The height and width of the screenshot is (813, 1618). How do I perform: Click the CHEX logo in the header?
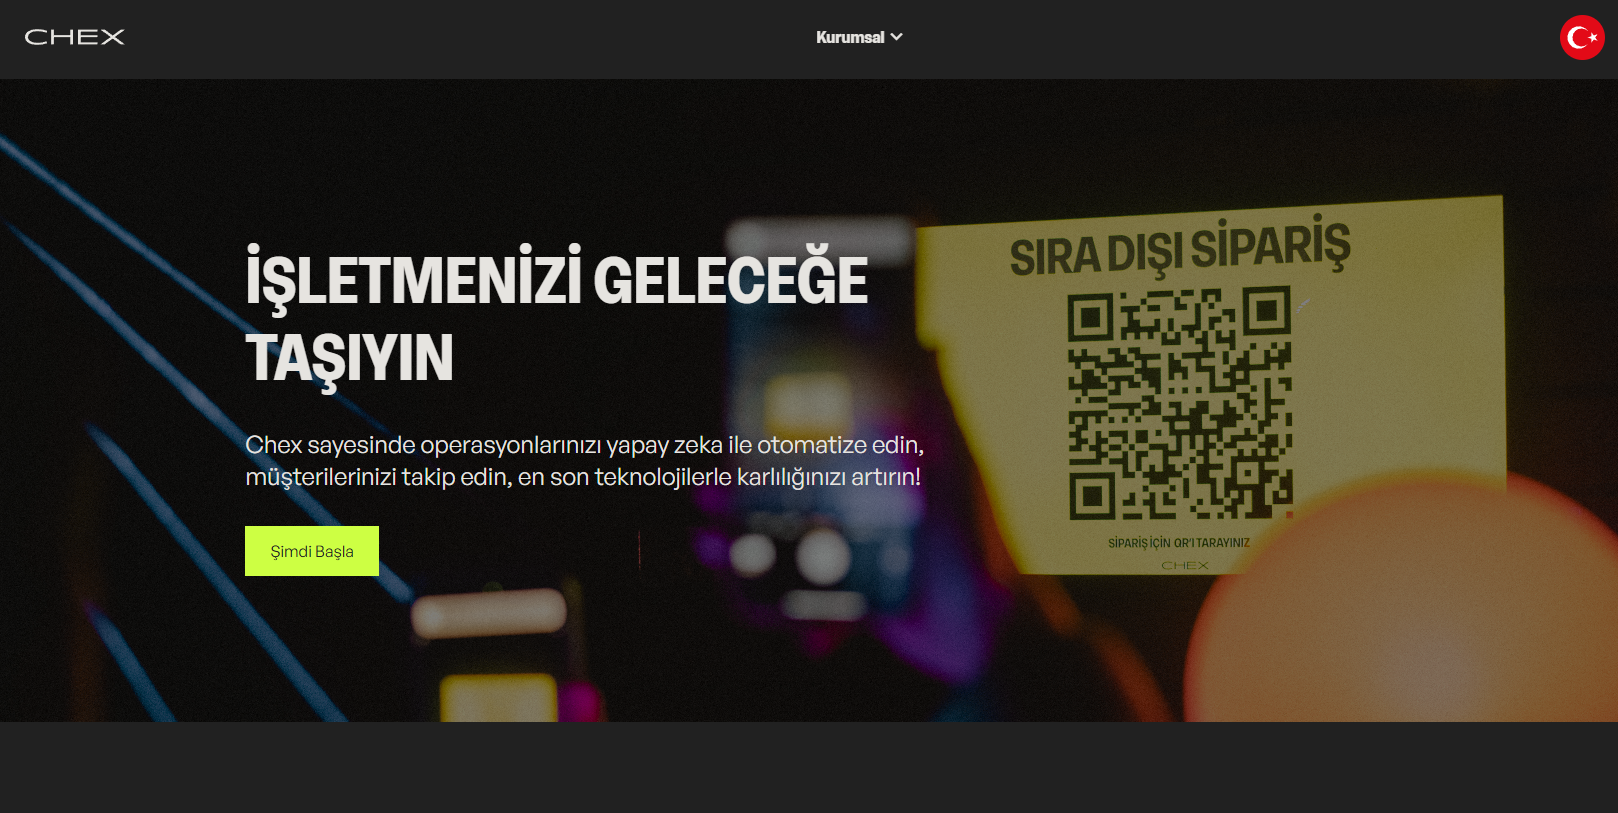click(75, 37)
